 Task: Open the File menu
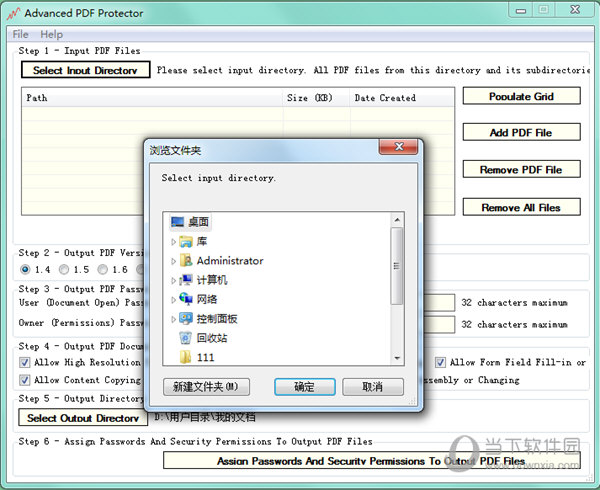21,34
